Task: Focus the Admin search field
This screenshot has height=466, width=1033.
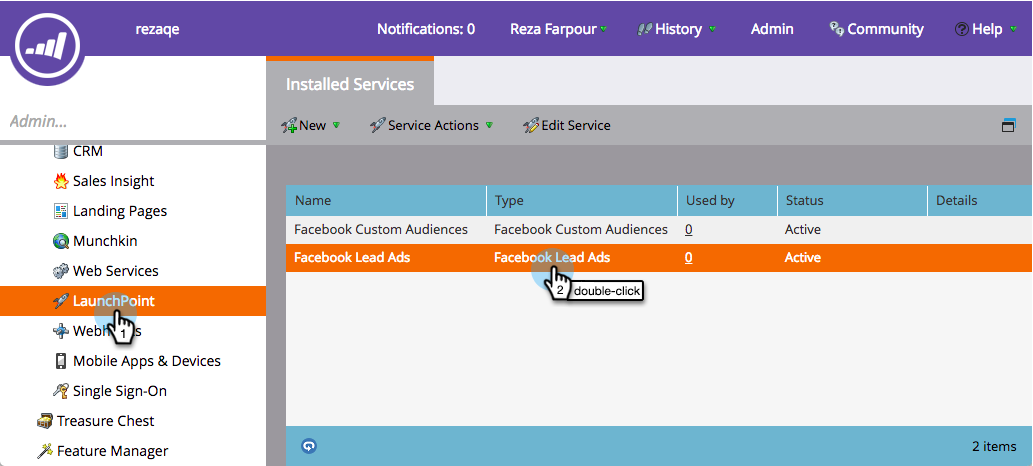Action: point(133,121)
